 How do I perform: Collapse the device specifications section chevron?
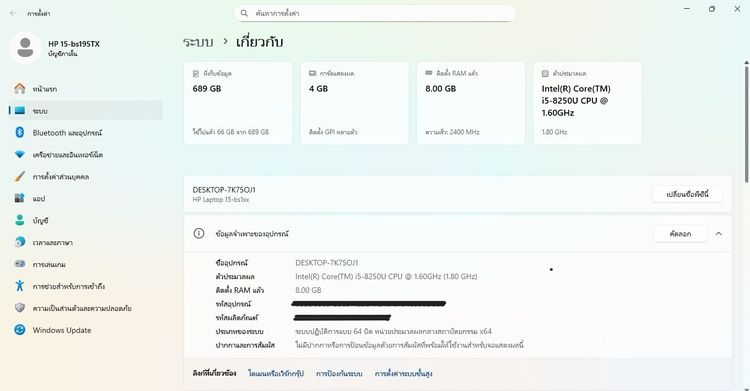718,234
